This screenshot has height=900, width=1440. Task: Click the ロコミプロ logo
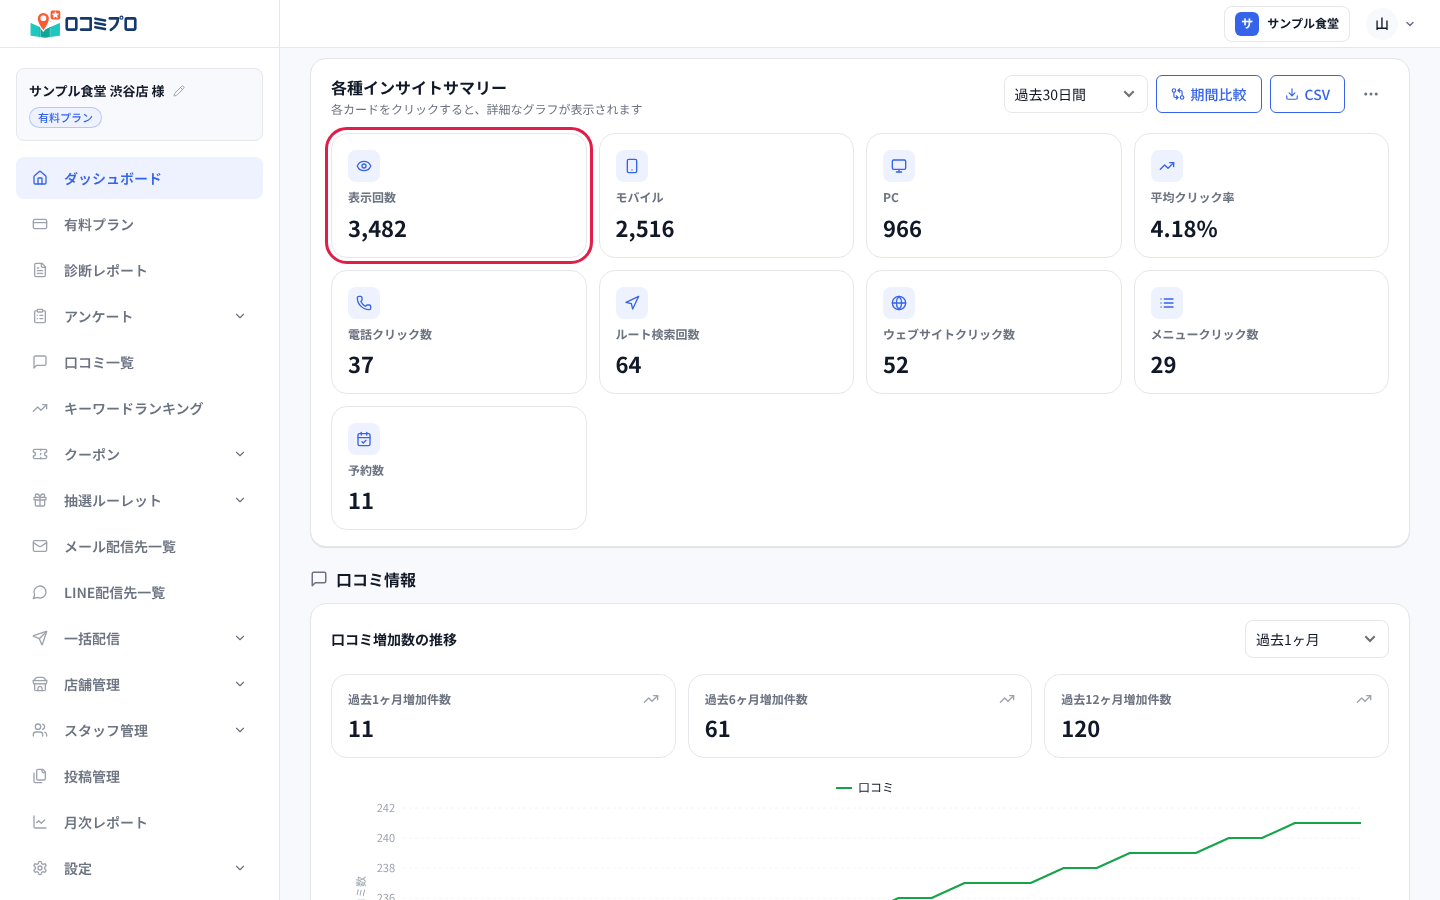(x=84, y=23)
